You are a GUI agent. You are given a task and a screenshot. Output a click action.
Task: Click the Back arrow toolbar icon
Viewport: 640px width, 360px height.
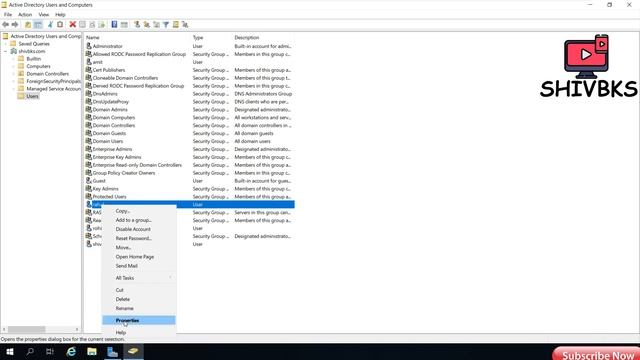[6, 25]
